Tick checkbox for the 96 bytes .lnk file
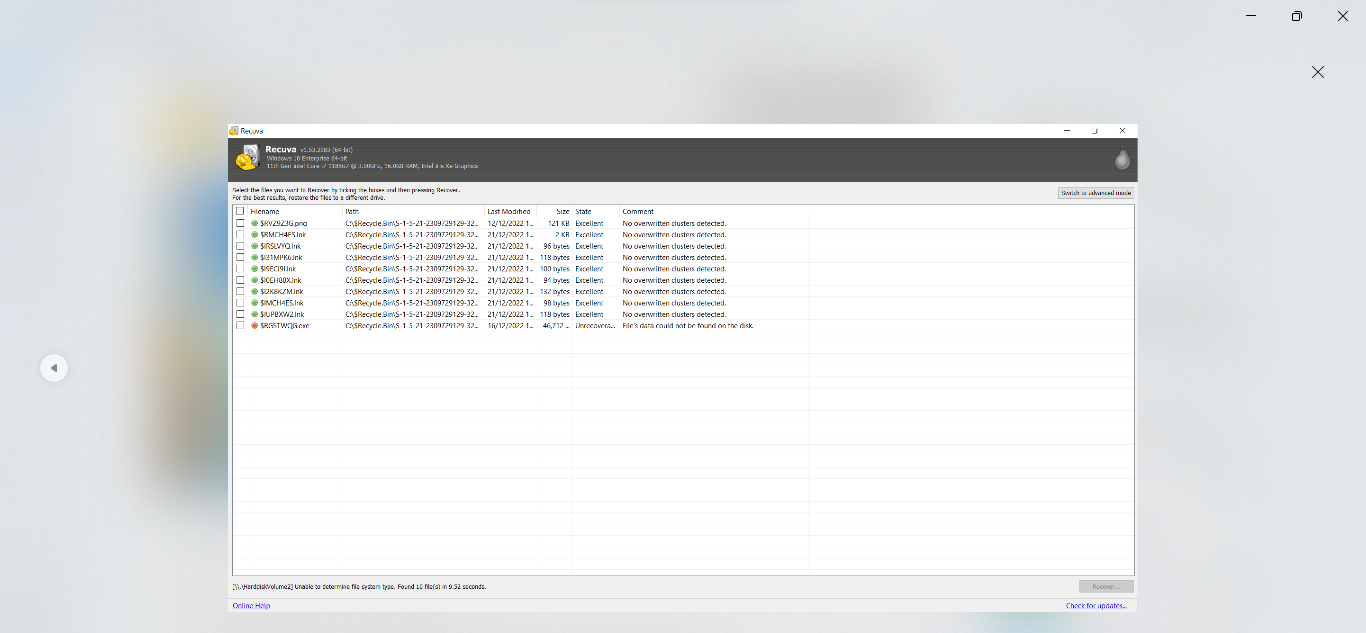 [x=240, y=246]
